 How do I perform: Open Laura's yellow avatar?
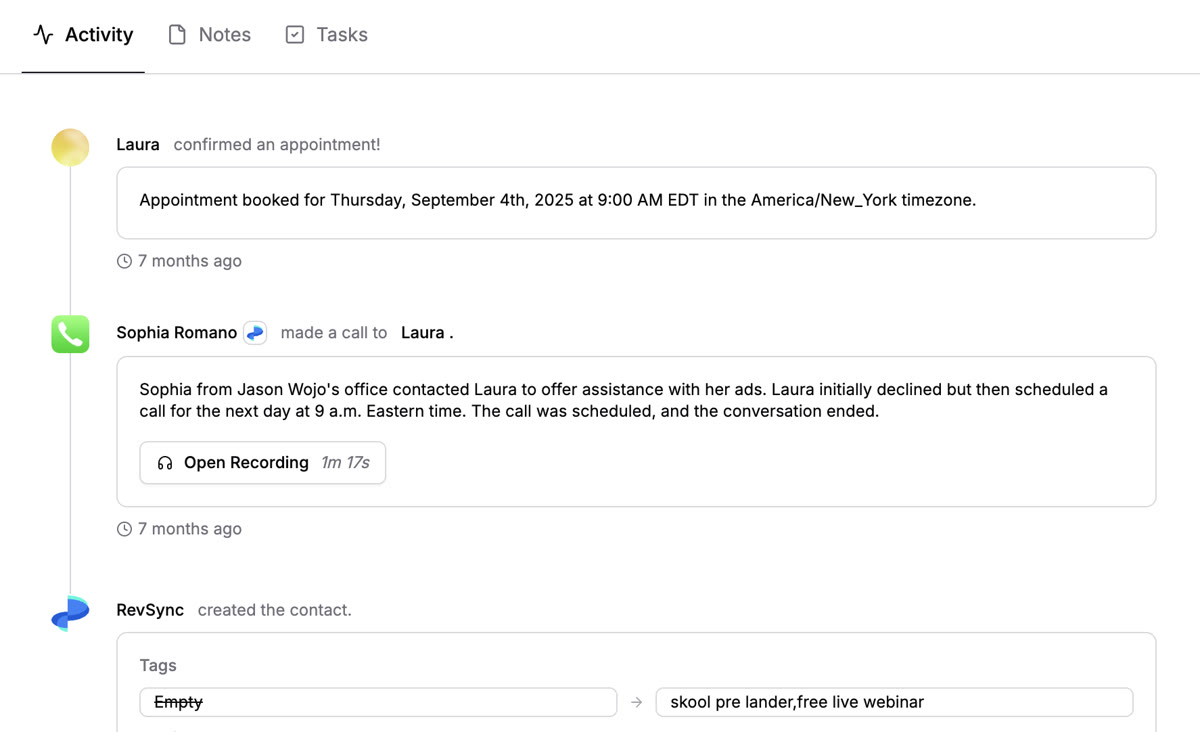pyautogui.click(x=69, y=146)
